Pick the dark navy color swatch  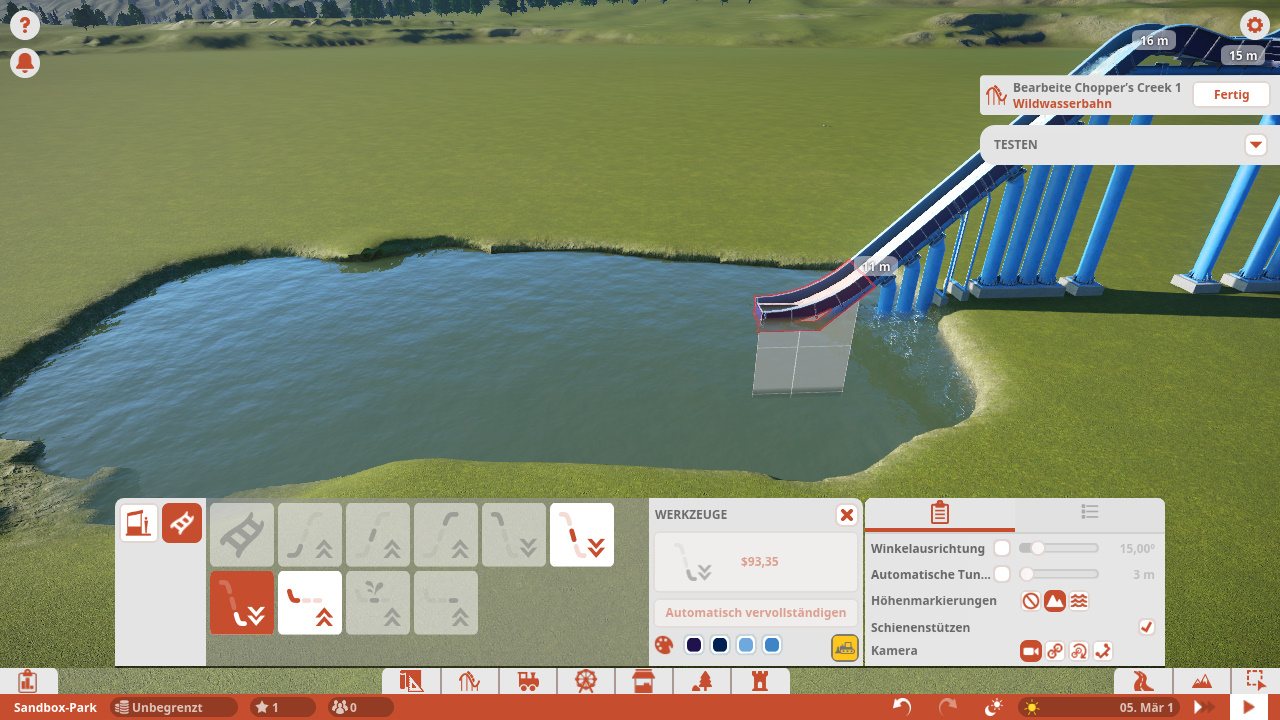(720, 645)
